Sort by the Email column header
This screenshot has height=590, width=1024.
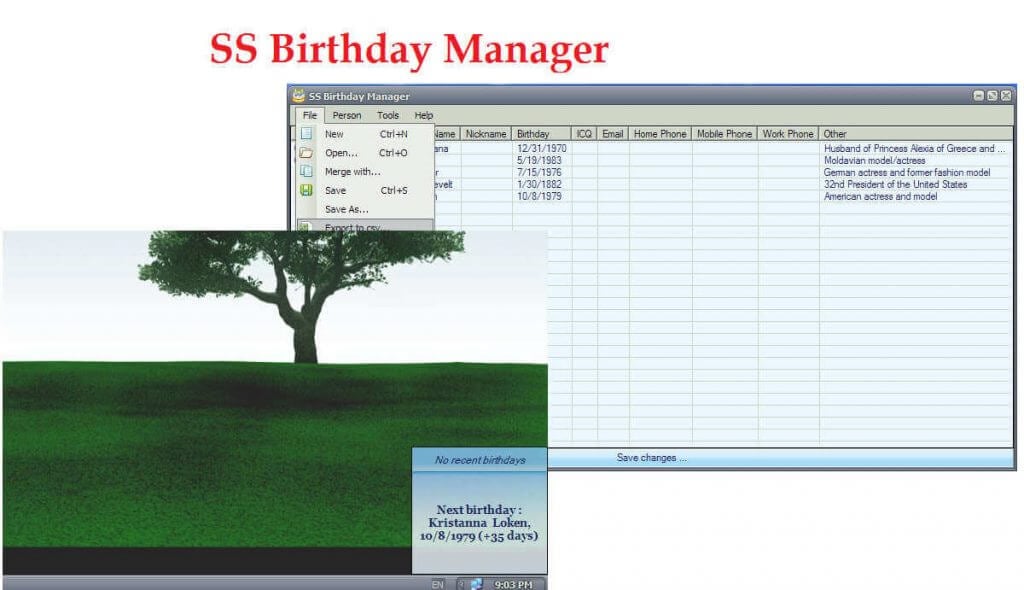613,133
